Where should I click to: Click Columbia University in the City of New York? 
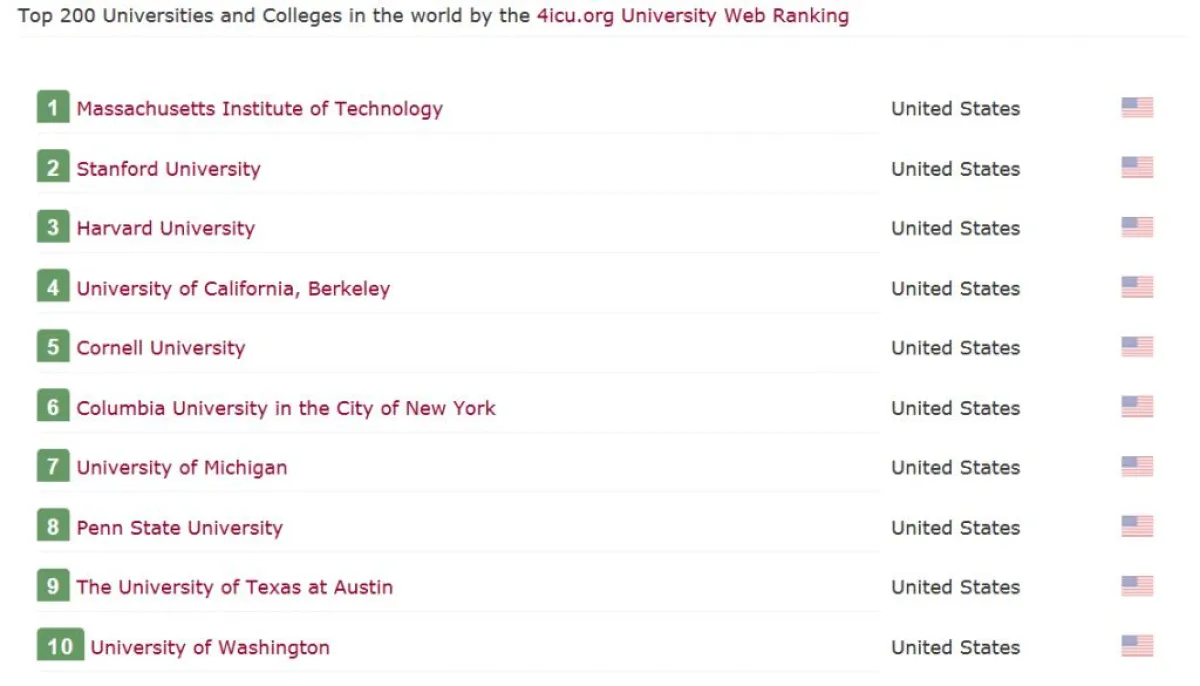click(x=285, y=408)
